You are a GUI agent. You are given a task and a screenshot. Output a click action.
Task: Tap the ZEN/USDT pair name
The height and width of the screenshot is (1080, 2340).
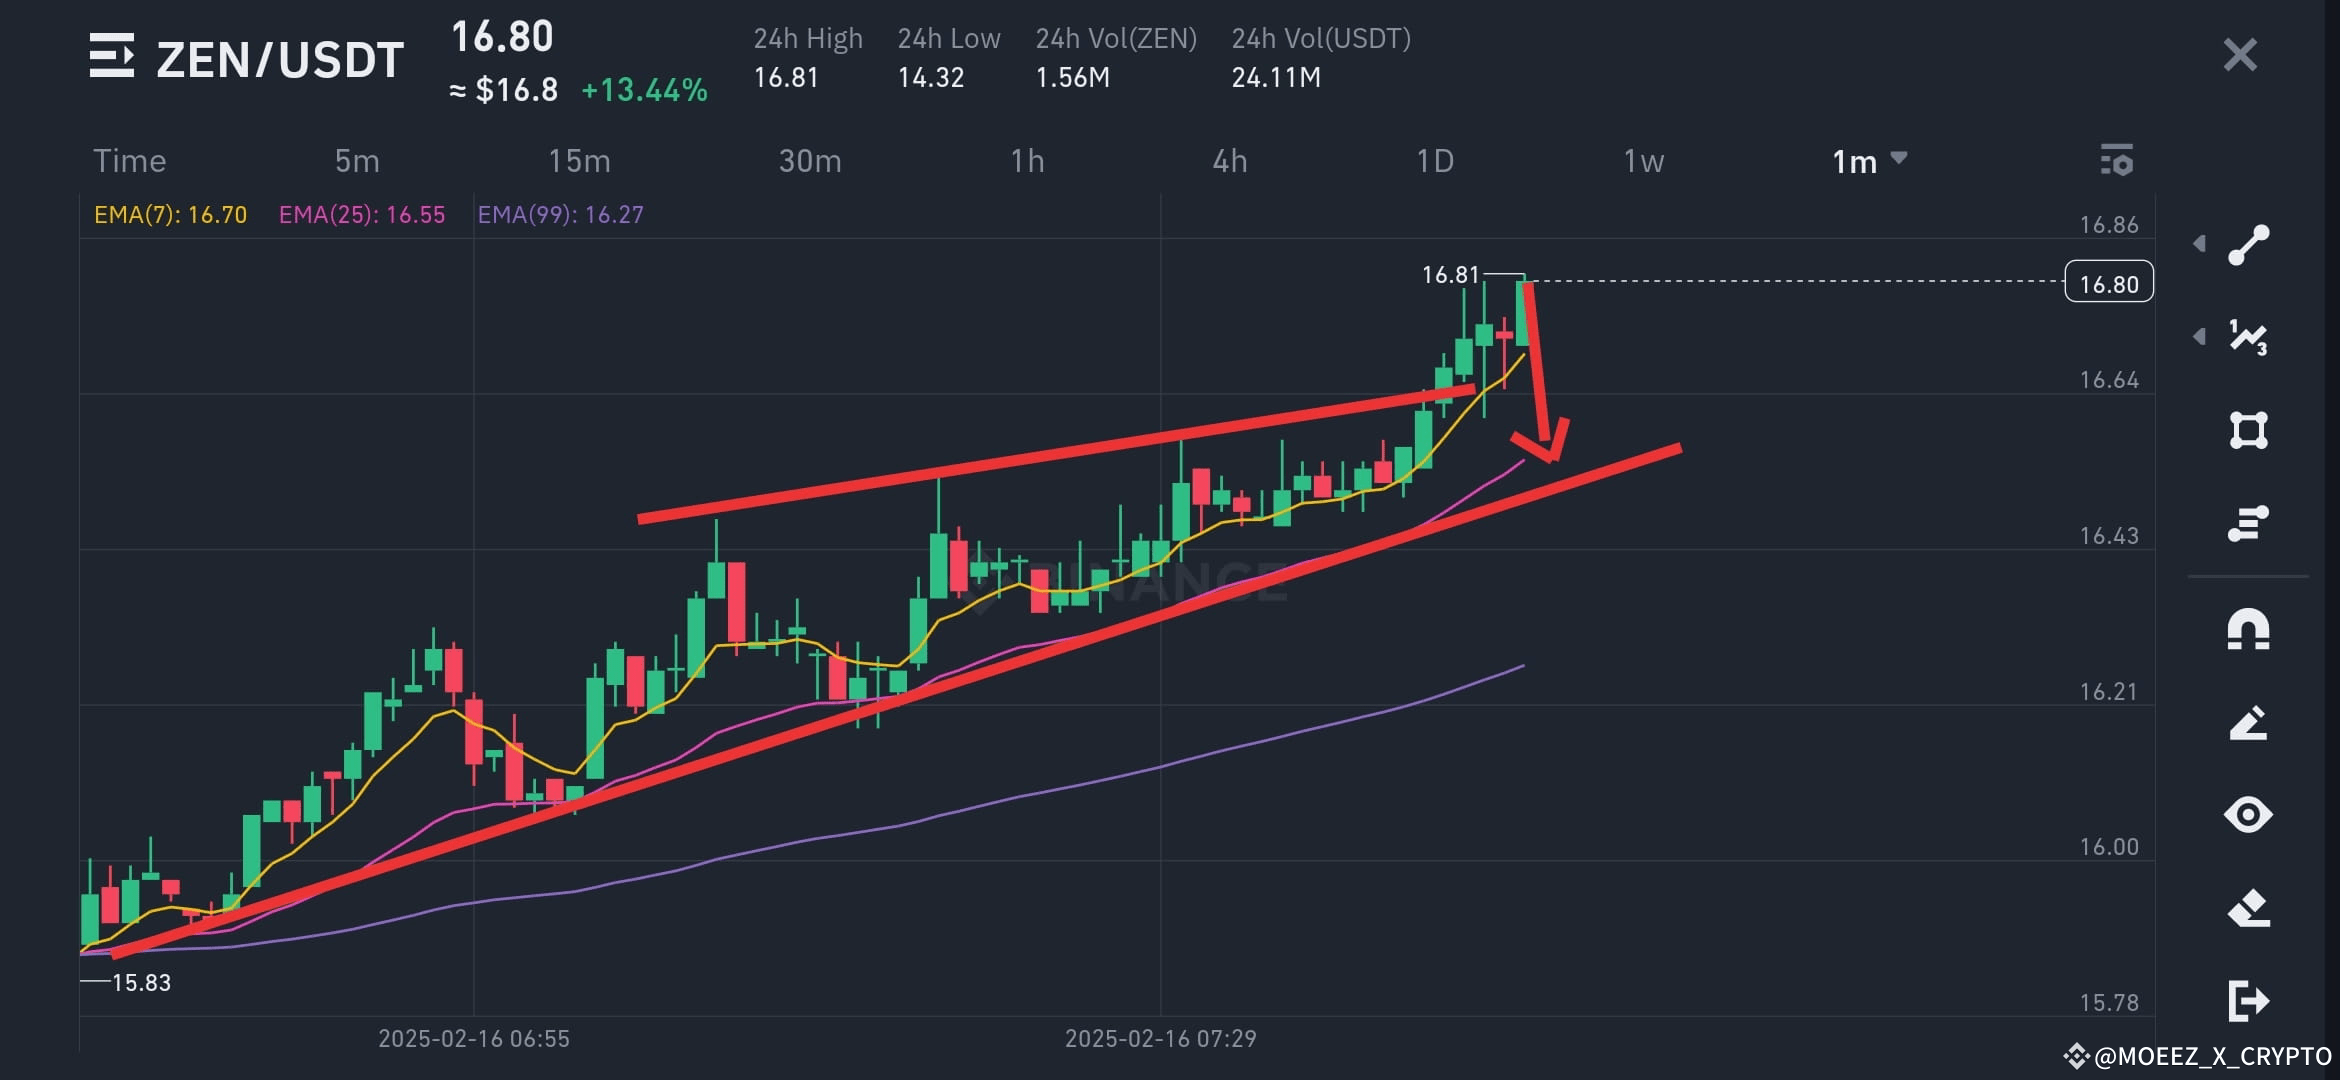(280, 60)
